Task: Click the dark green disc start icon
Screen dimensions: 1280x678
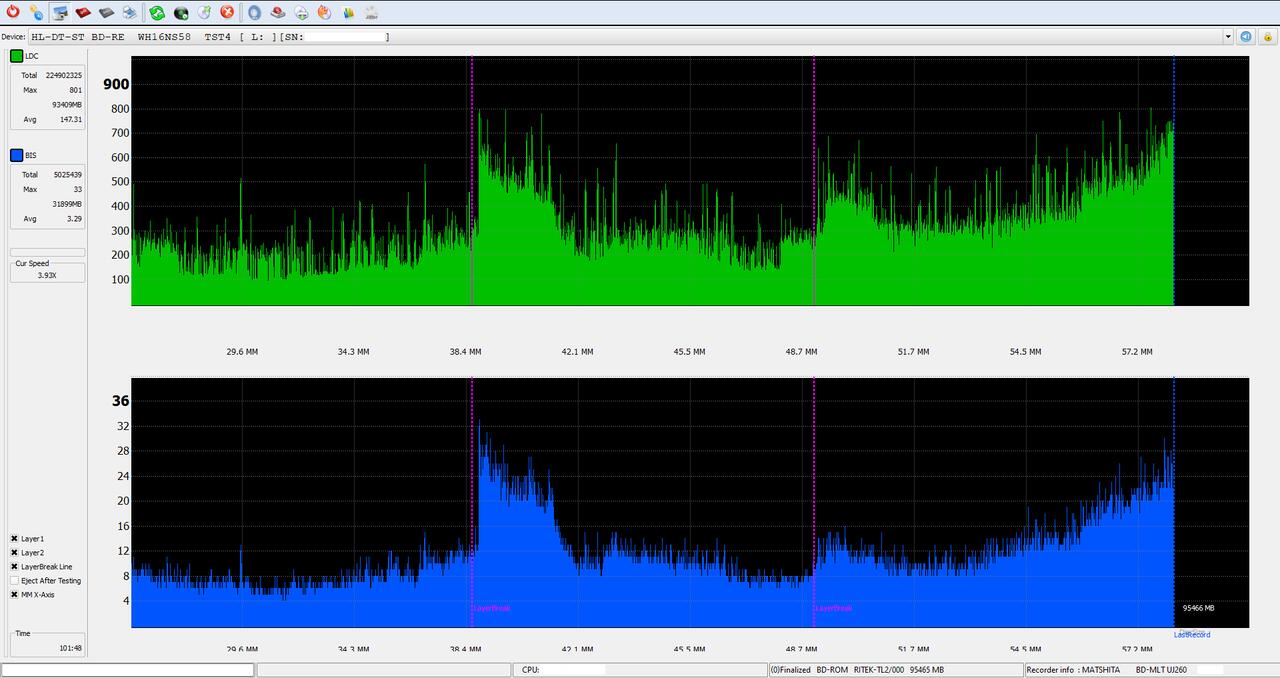Action: [181, 12]
